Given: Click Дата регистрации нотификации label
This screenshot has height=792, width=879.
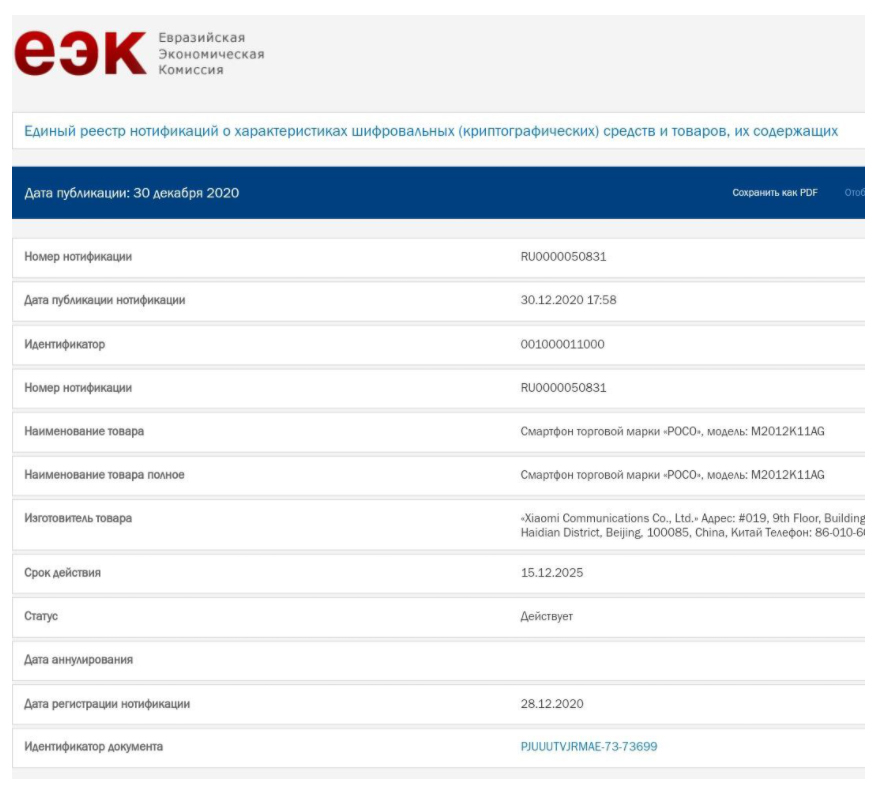Looking at the screenshot, I should pos(107,704).
